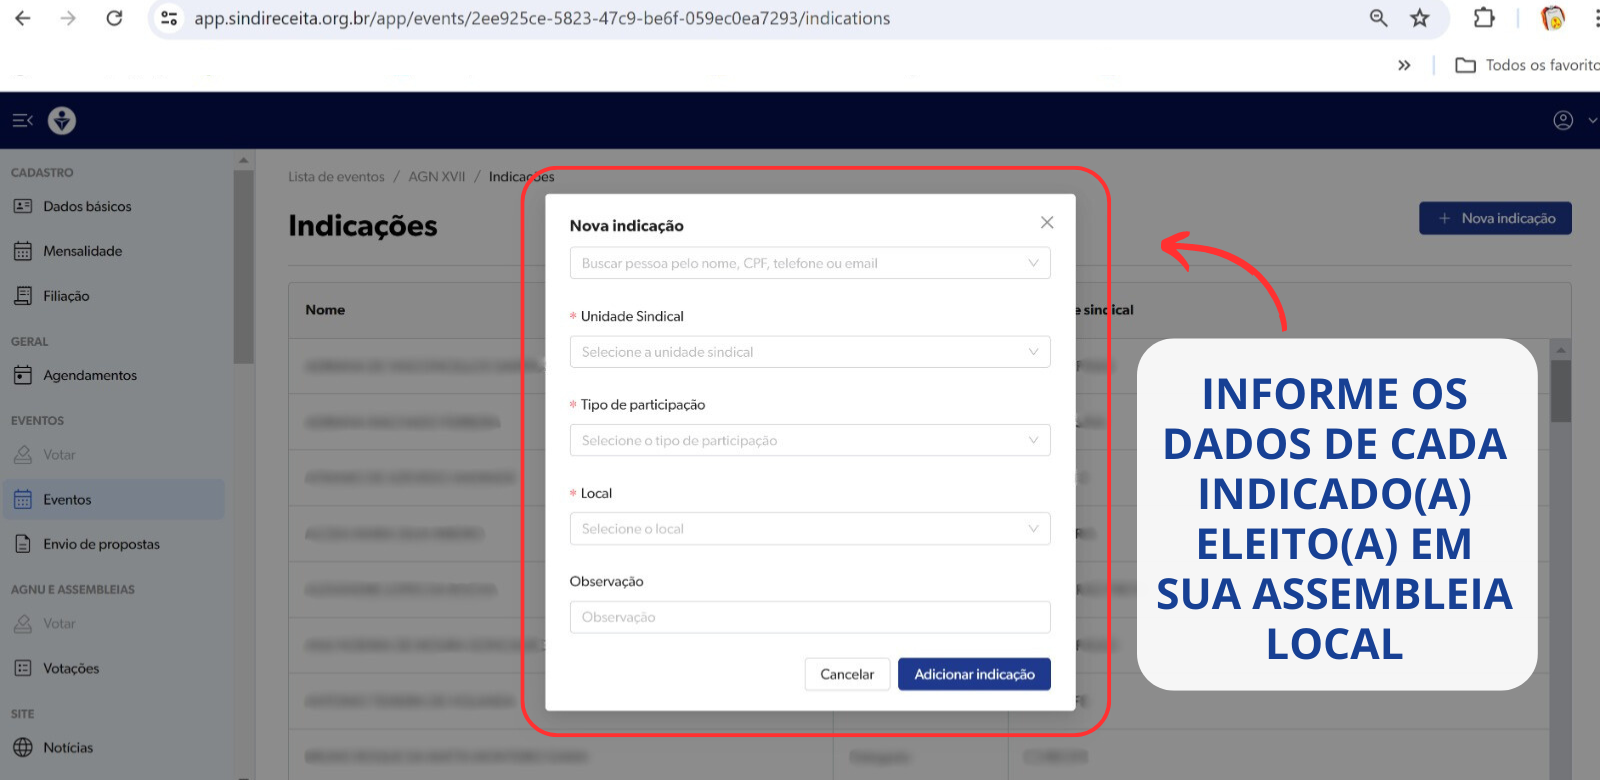Open browser extensions puzzle icon
The width and height of the screenshot is (1600, 780).
(1484, 18)
